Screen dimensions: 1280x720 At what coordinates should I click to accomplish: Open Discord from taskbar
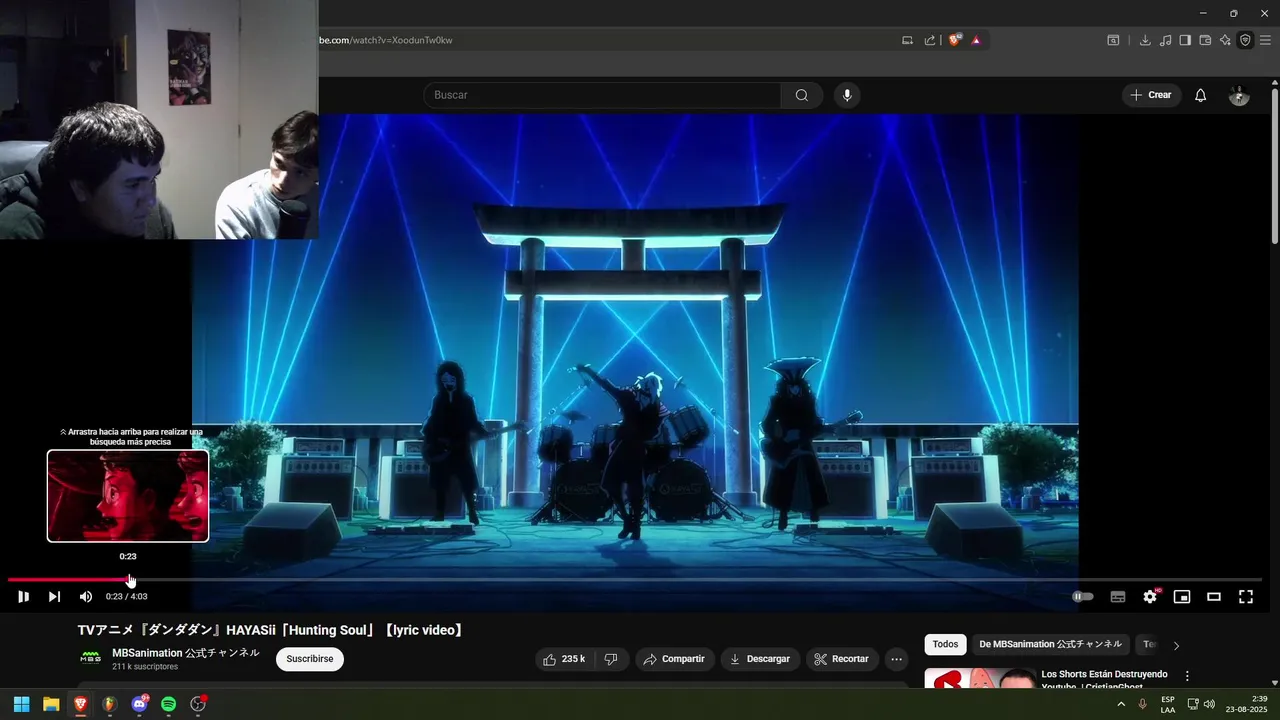[139, 704]
